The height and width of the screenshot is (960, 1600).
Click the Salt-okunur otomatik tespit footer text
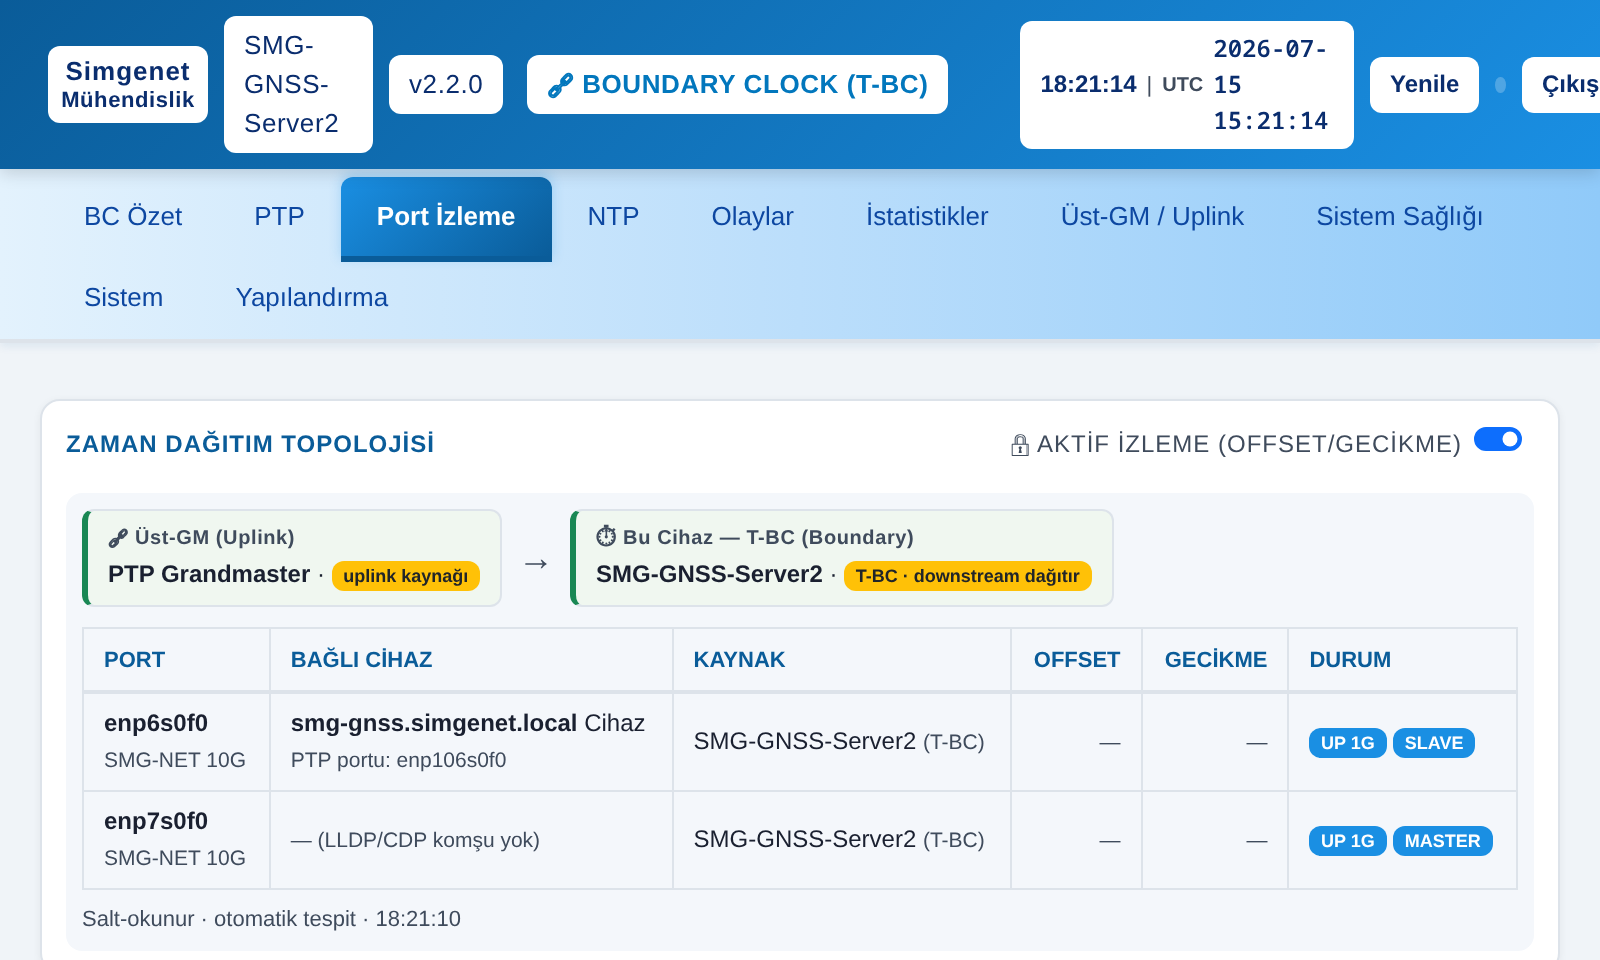(271, 919)
